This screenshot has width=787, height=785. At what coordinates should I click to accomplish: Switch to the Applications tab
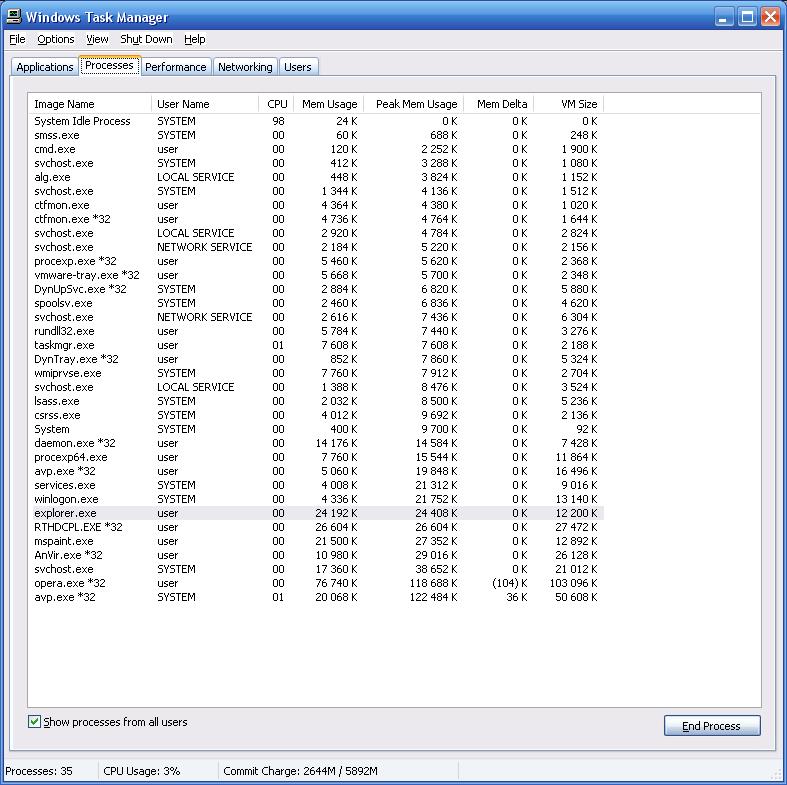point(45,67)
